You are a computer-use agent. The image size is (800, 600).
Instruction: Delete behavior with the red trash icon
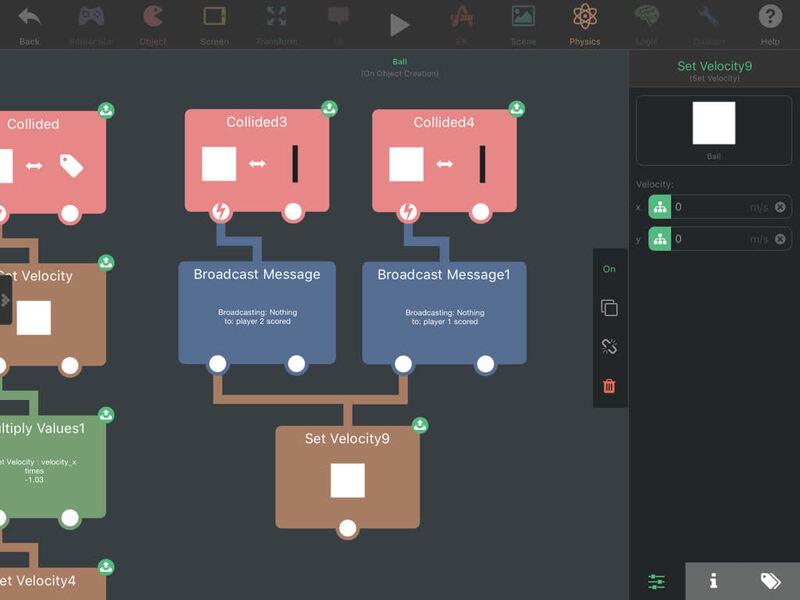pos(609,386)
